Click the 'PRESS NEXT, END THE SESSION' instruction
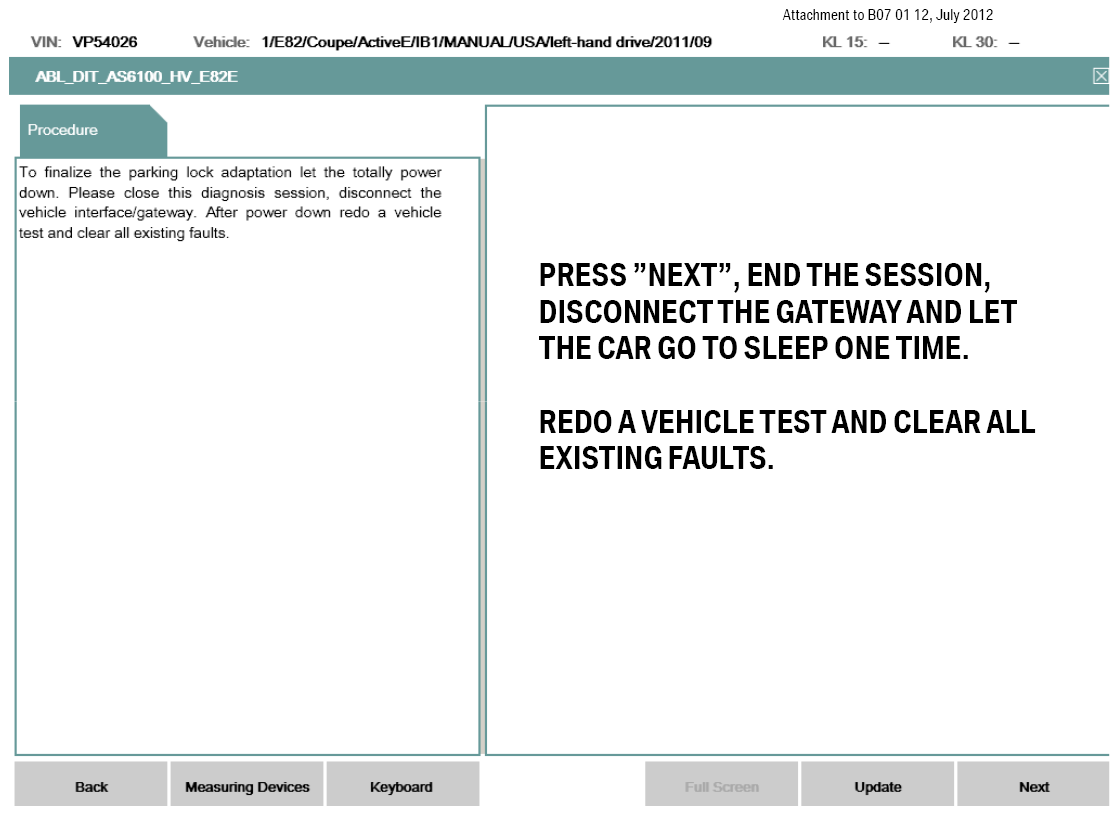This screenshot has width=1119, height=815. tap(777, 312)
